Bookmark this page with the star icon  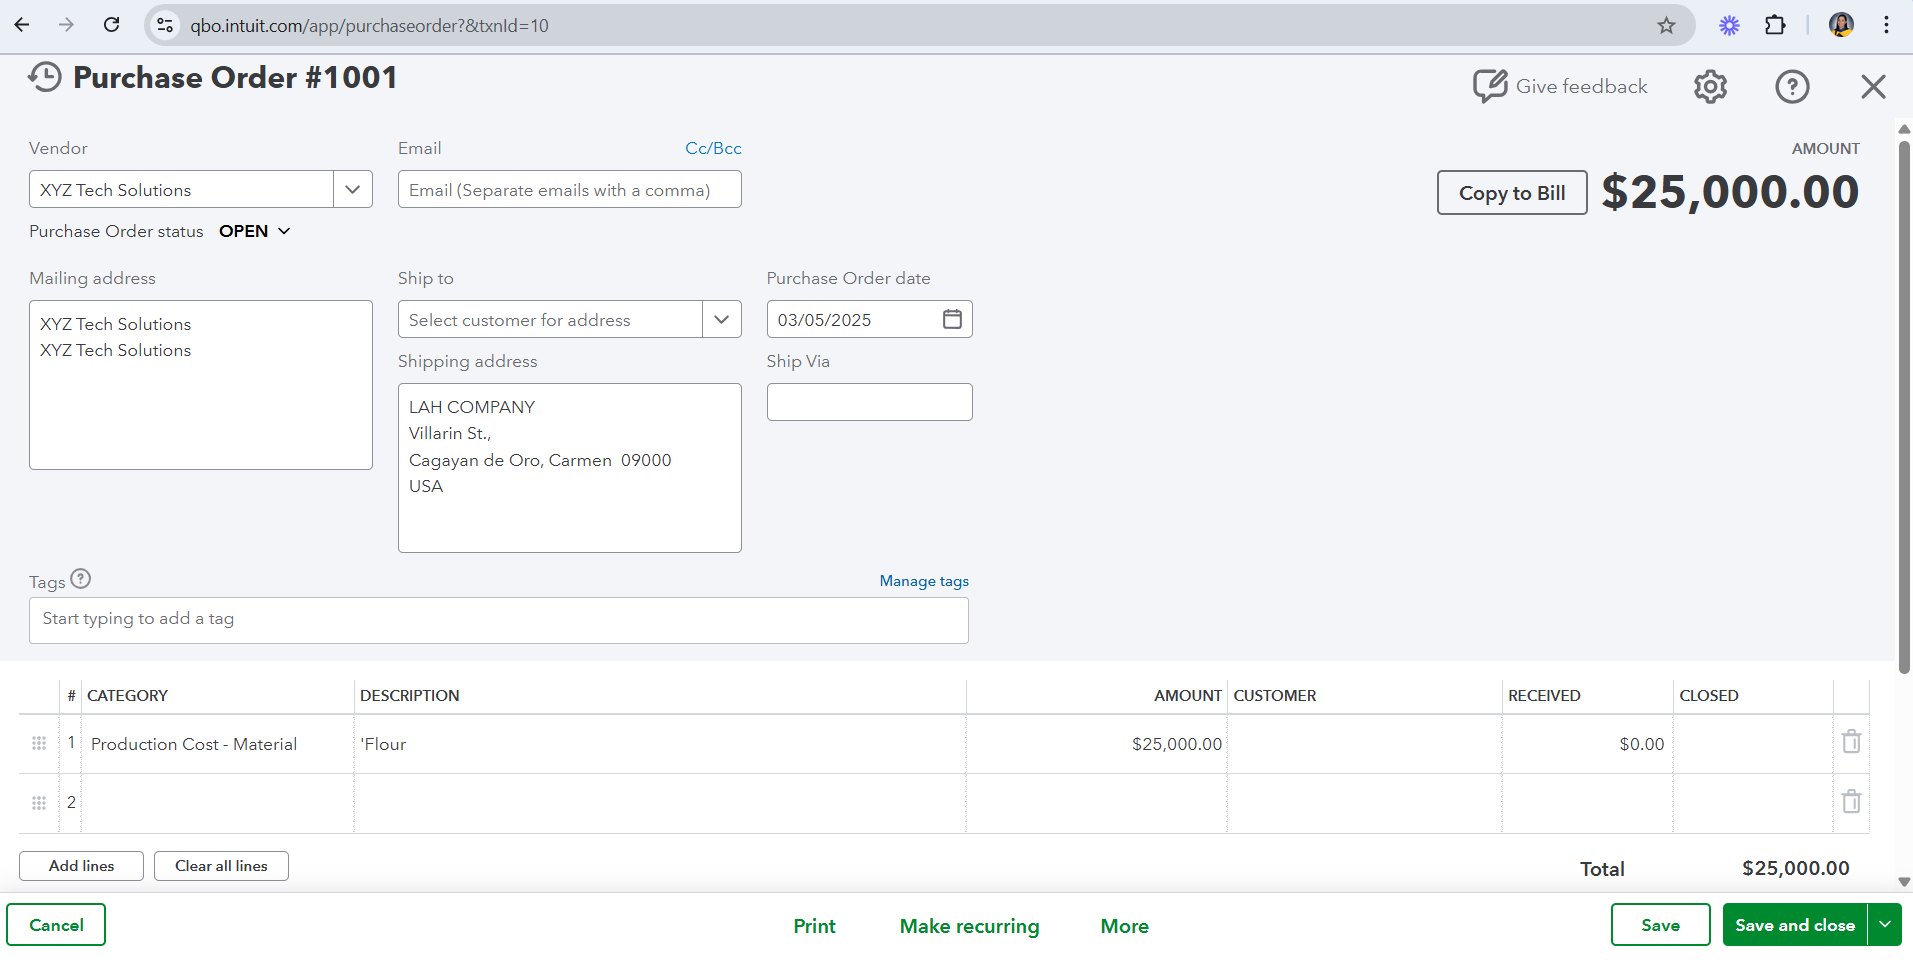pyautogui.click(x=1666, y=25)
